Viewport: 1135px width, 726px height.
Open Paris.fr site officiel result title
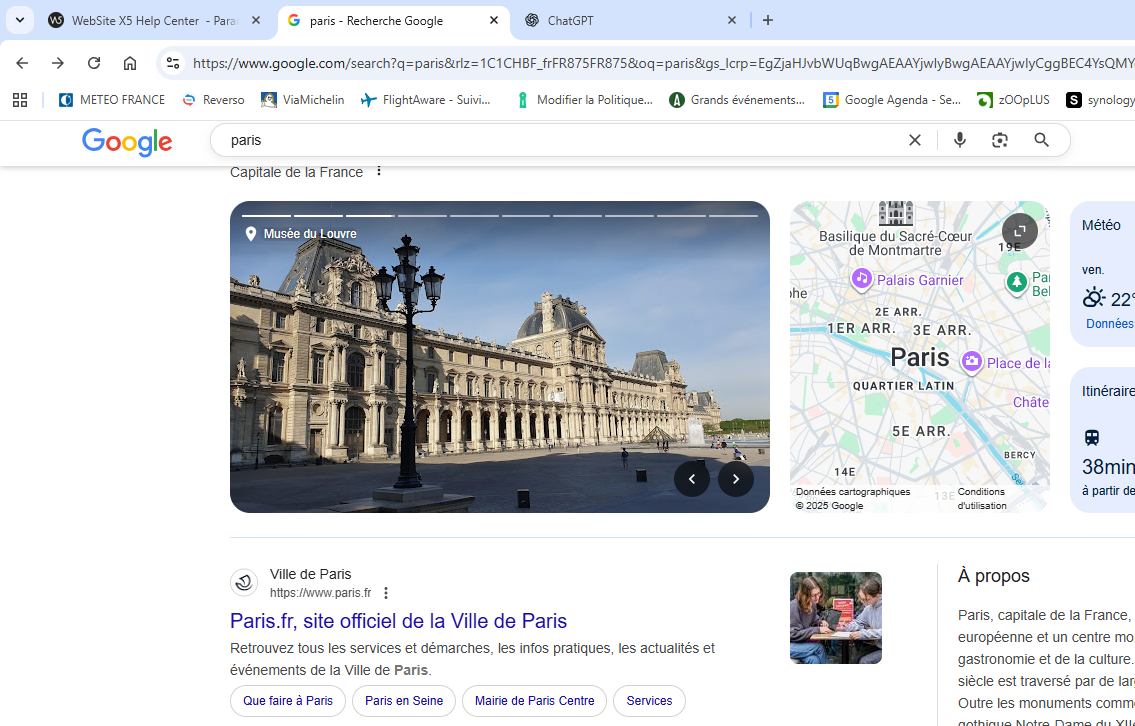pyautogui.click(x=398, y=621)
